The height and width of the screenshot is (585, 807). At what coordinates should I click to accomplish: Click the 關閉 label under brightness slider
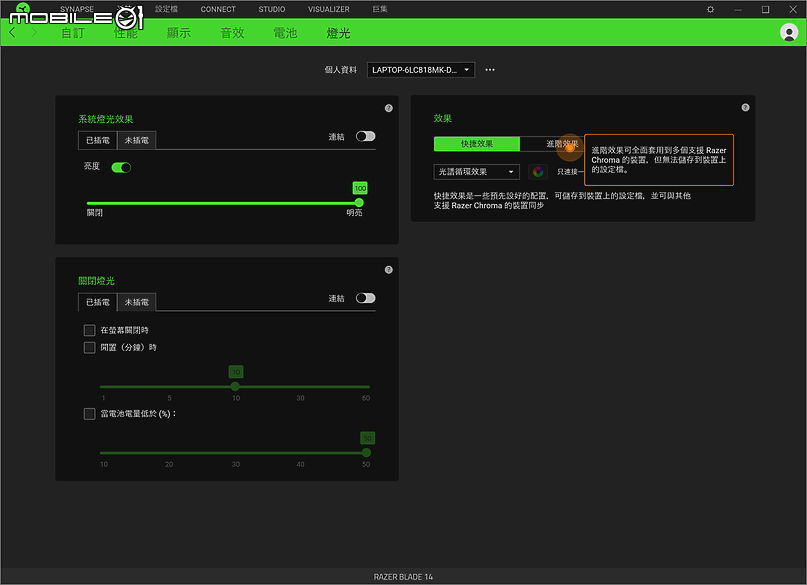click(x=95, y=212)
